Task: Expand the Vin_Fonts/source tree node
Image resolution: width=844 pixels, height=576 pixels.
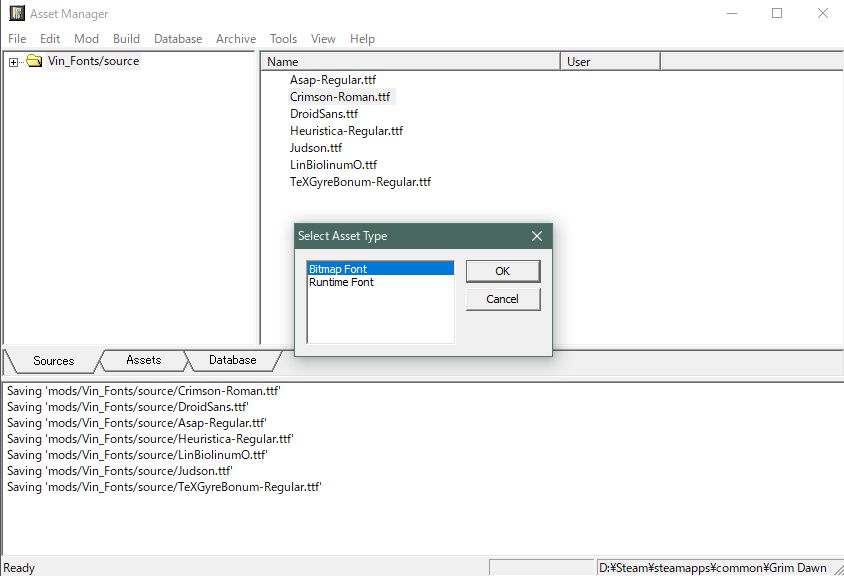Action: (x=13, y=62)
